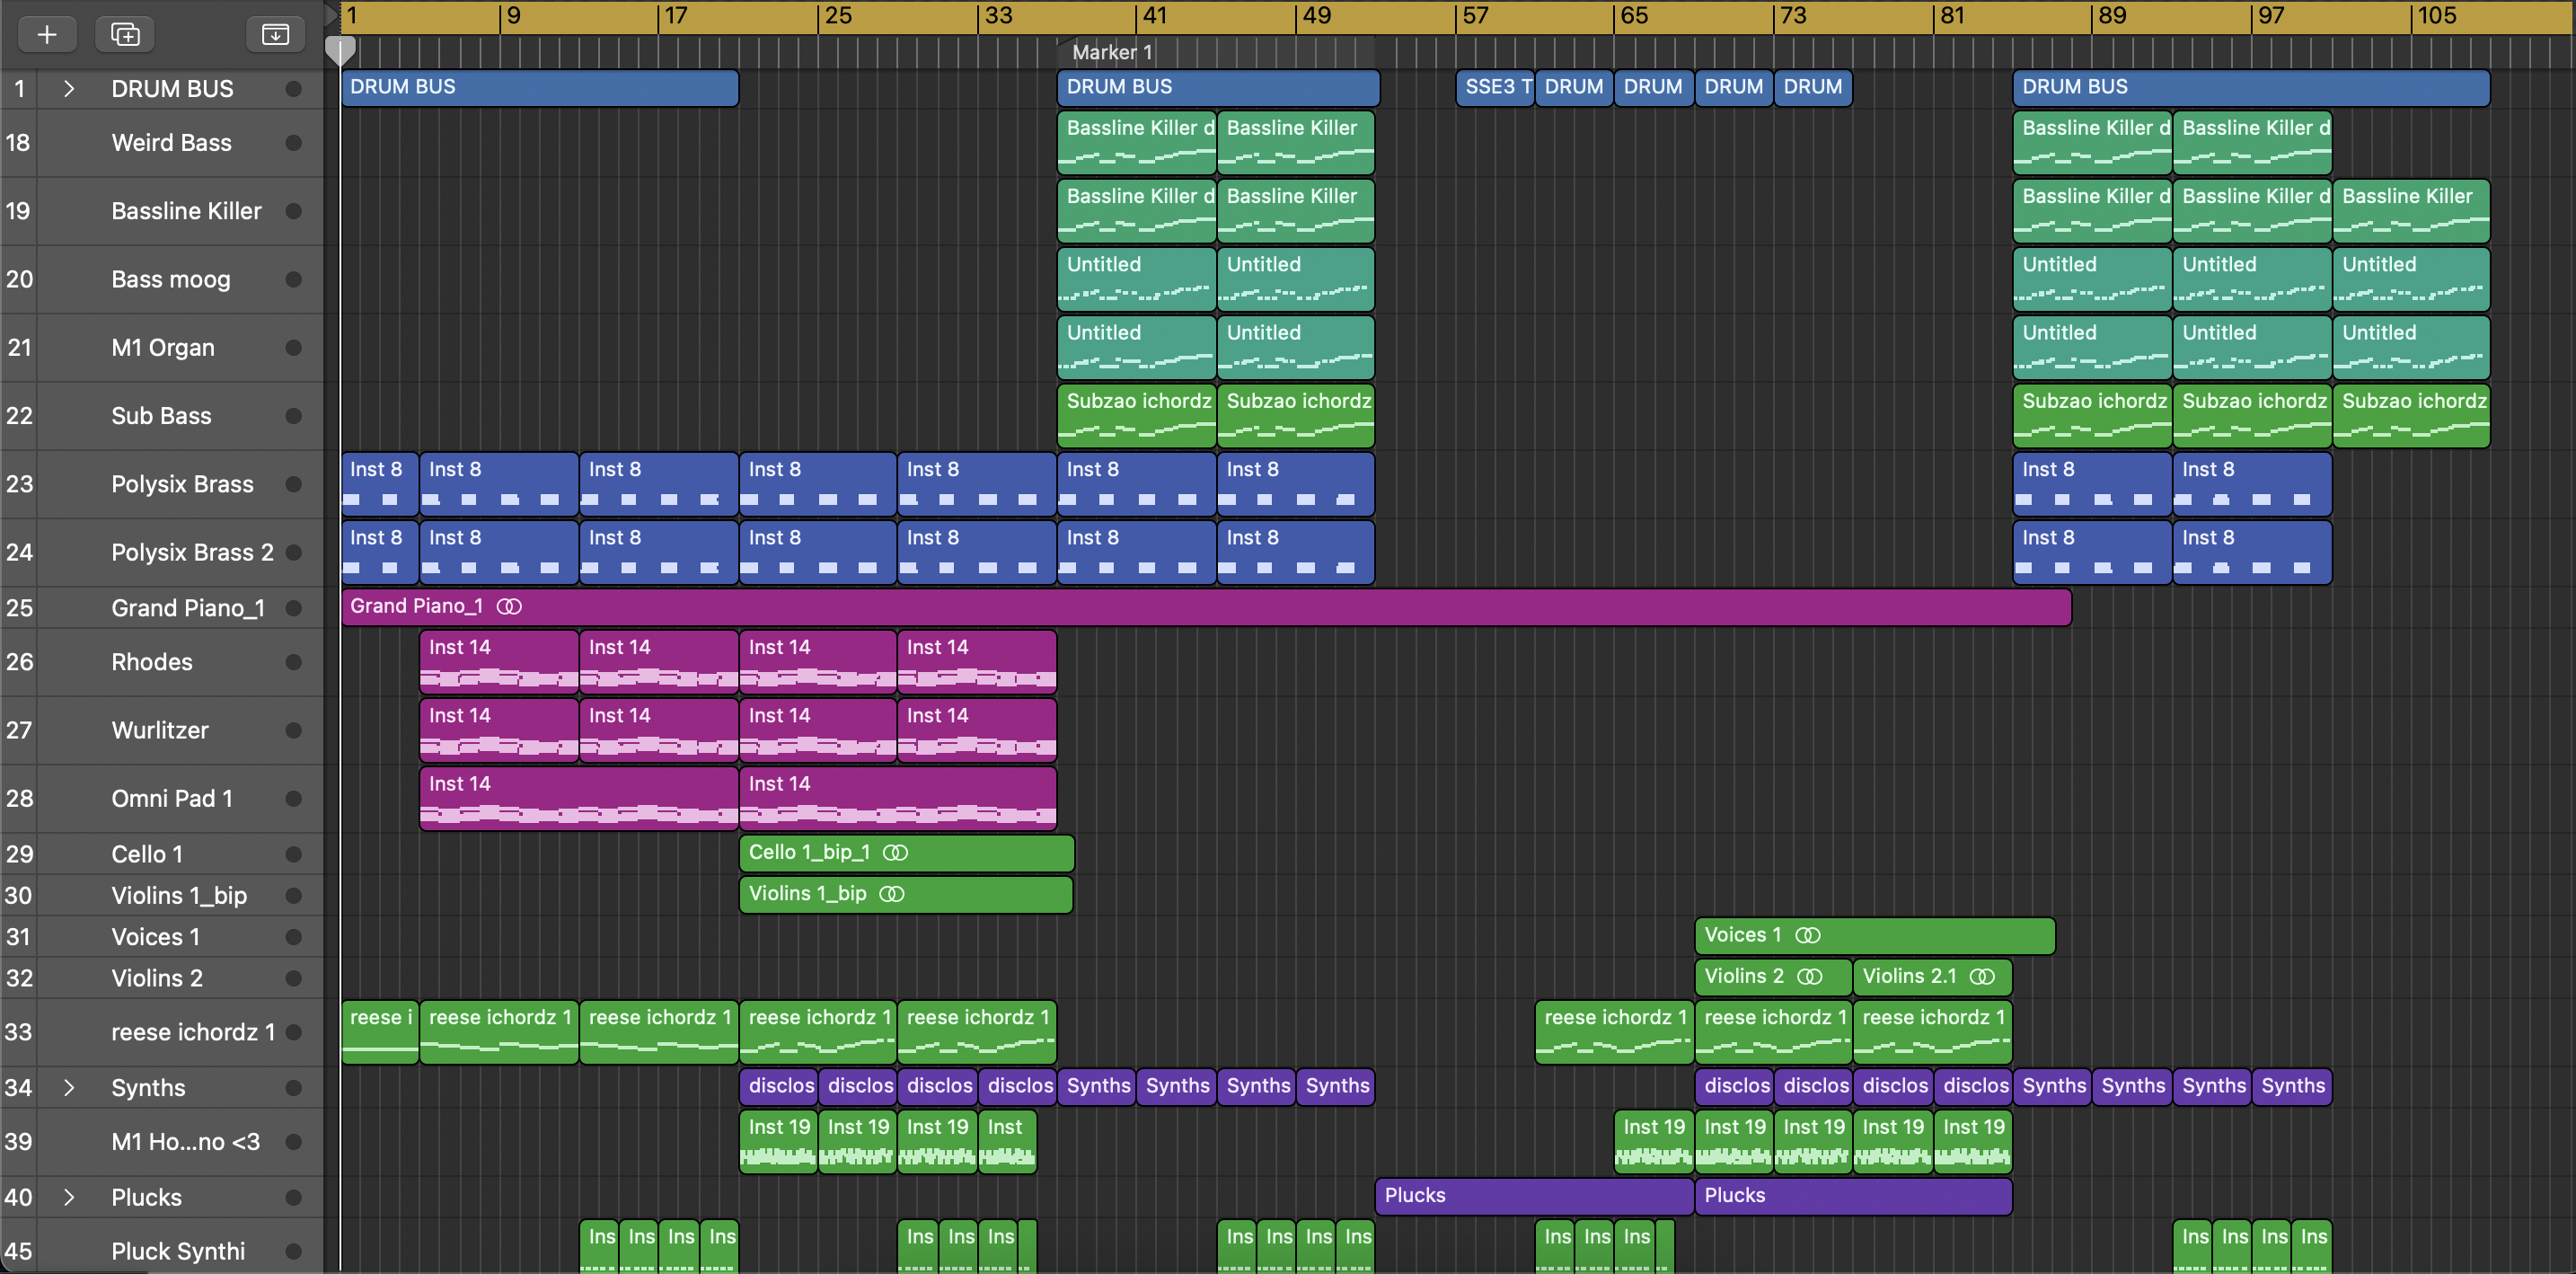Expand the Synths track stack

coord(69,1087)
